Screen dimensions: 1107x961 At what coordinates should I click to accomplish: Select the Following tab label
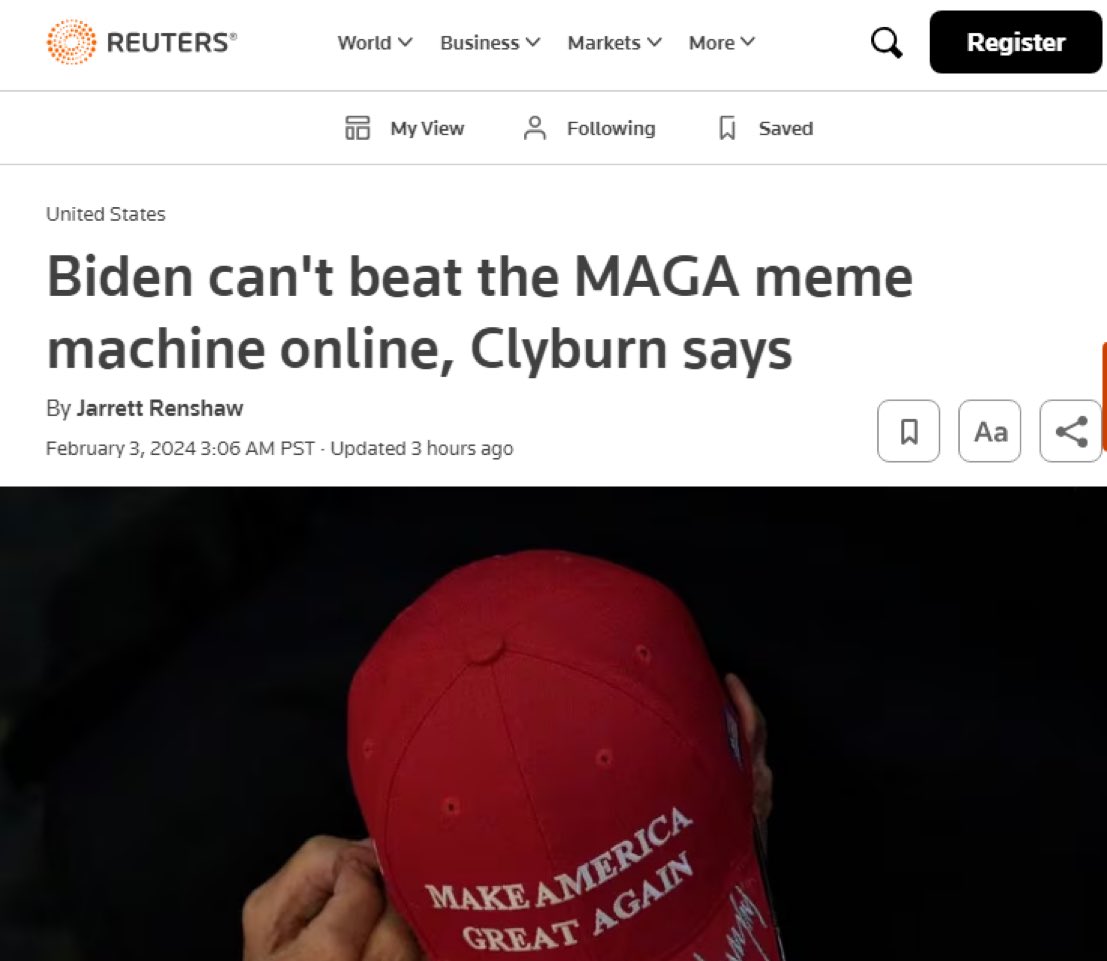click(611, 129)
